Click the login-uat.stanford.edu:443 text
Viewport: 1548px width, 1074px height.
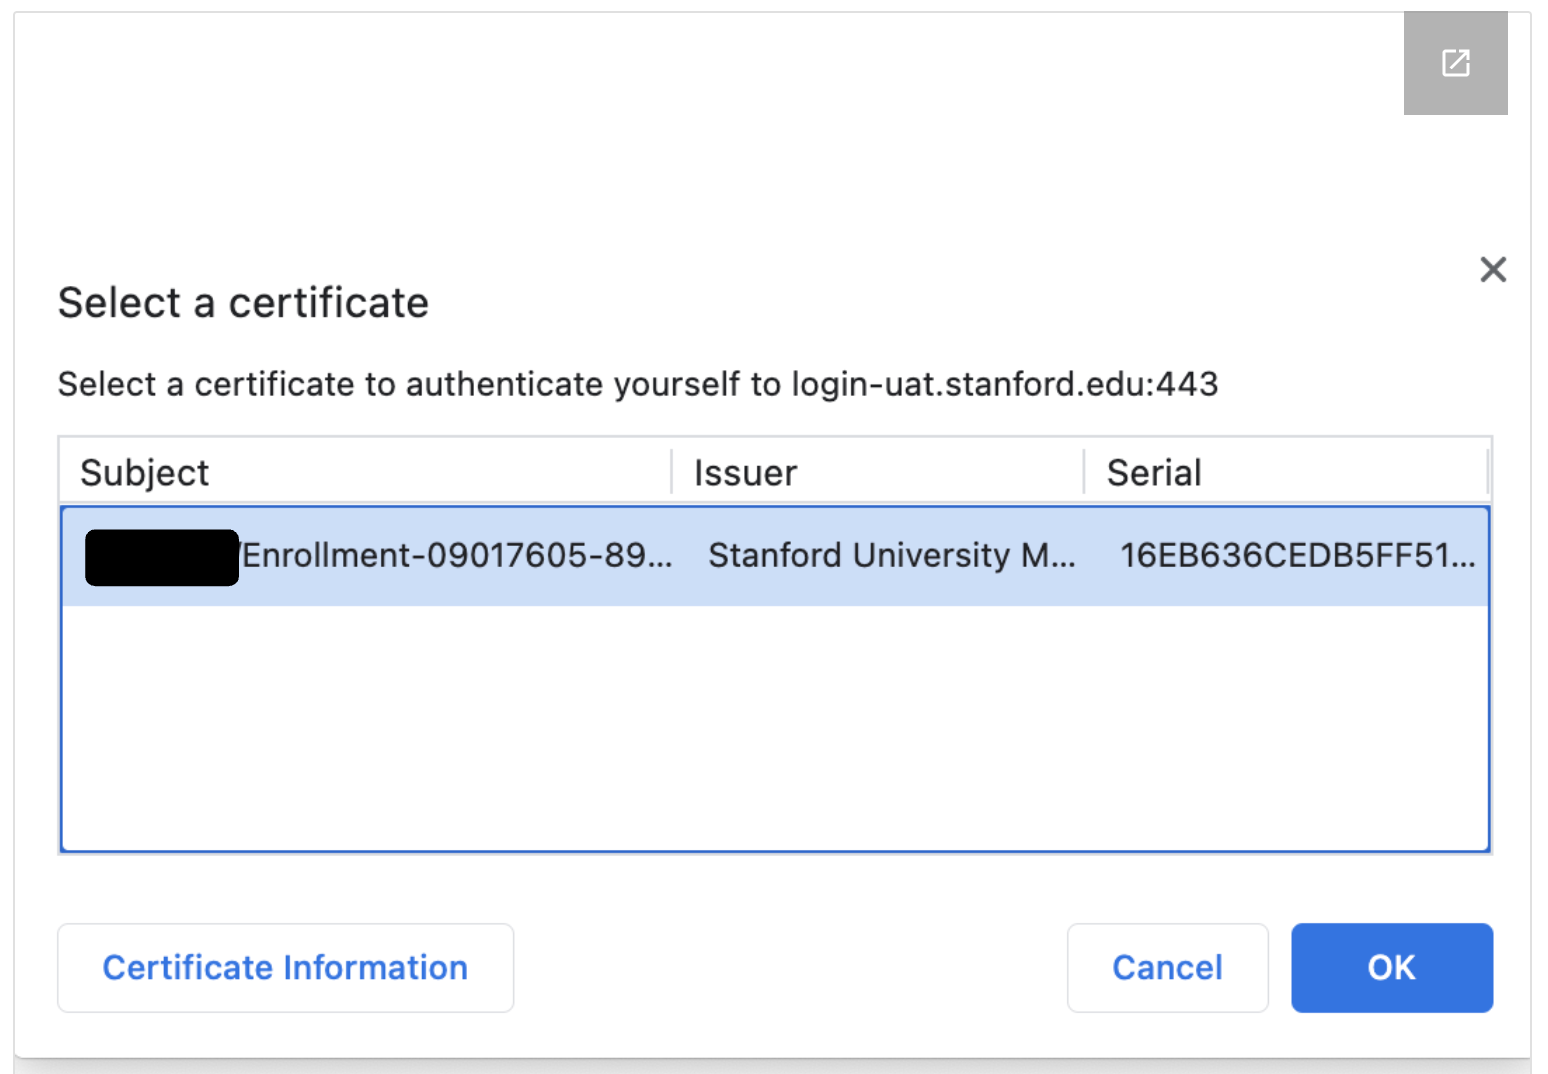pos(1003,384)
